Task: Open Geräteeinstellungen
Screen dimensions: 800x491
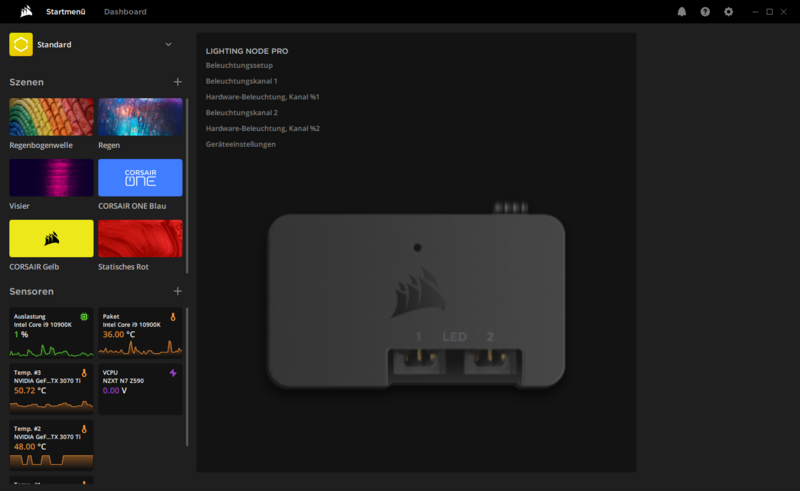Action: coord(240,144)
